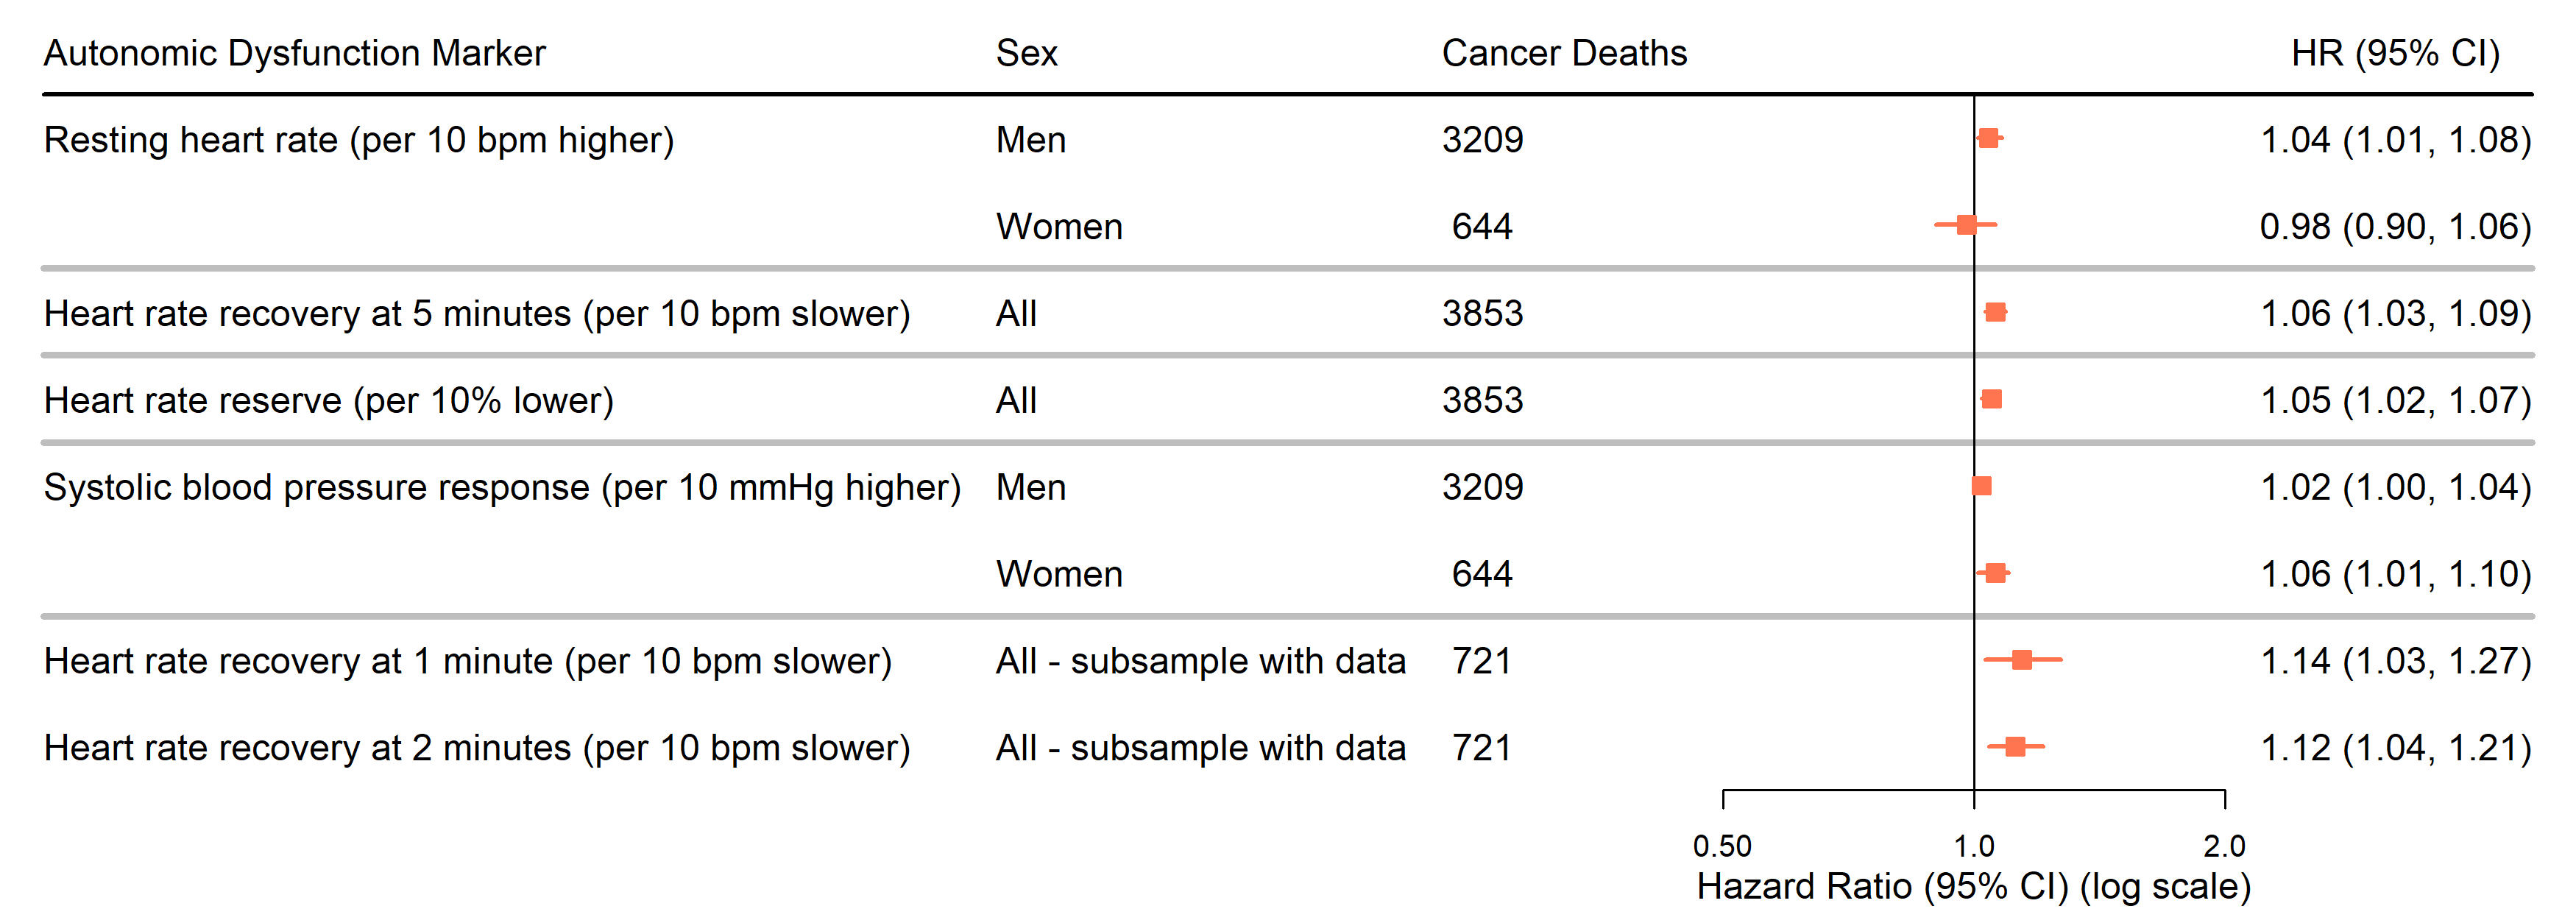Screen dimensions: 2576x920
Task: Click the square marker for resting heart rate women
Action: point(1966,225)
